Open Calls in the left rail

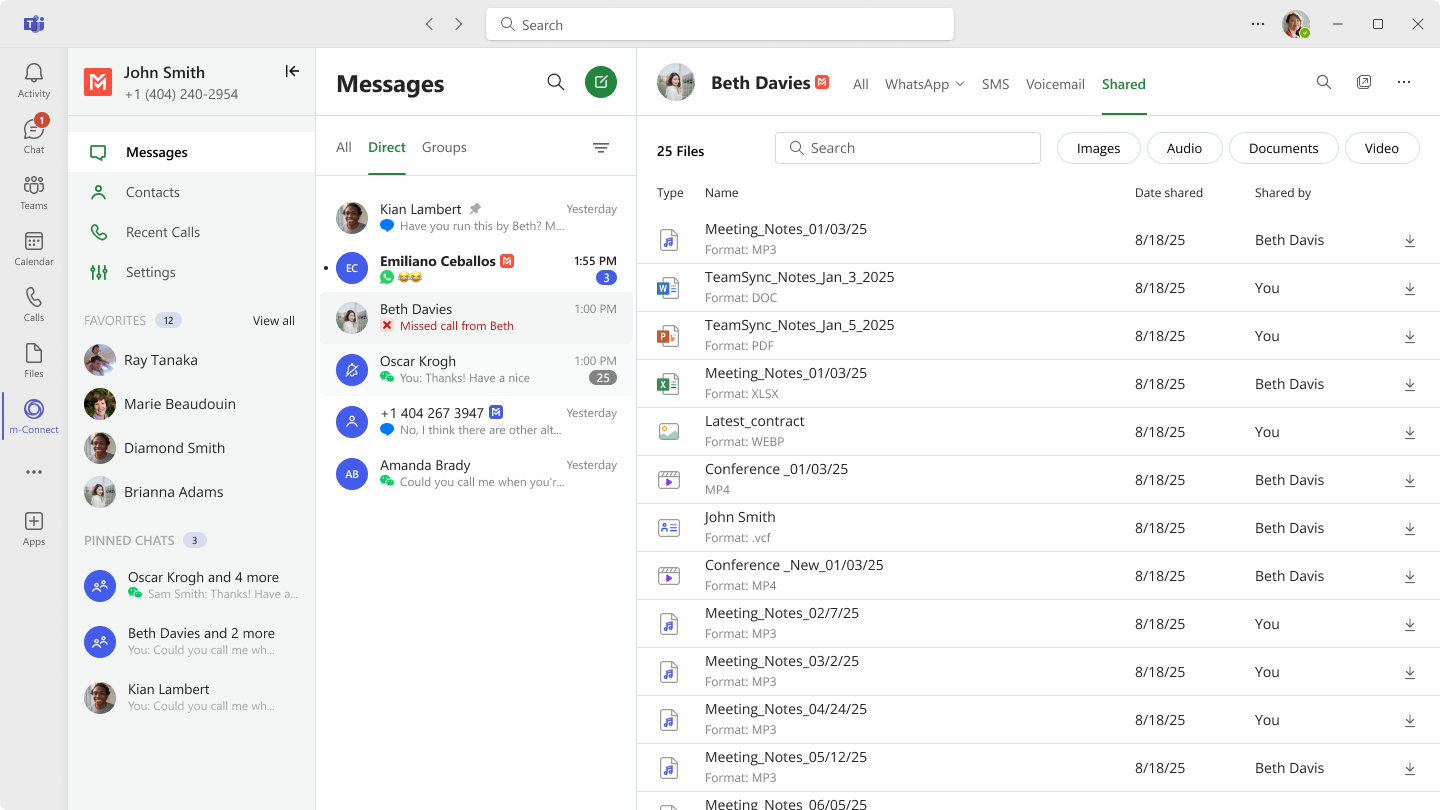point(34,304)
